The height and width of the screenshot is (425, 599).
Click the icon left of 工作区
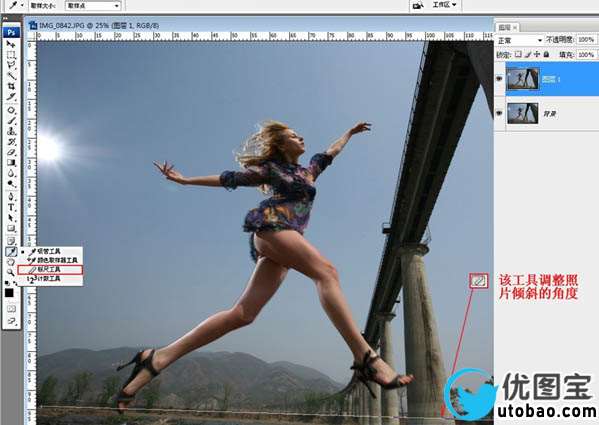pos(419,5)
